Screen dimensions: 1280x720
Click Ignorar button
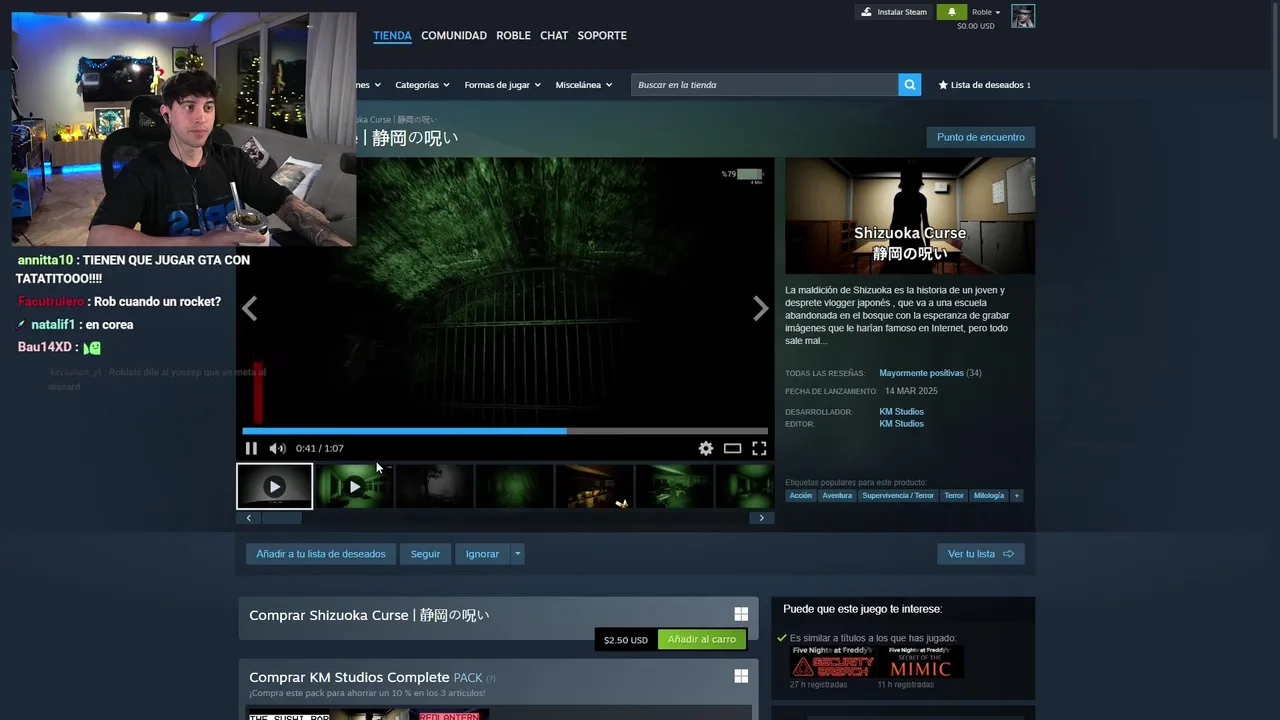click(x=482, y=554)
